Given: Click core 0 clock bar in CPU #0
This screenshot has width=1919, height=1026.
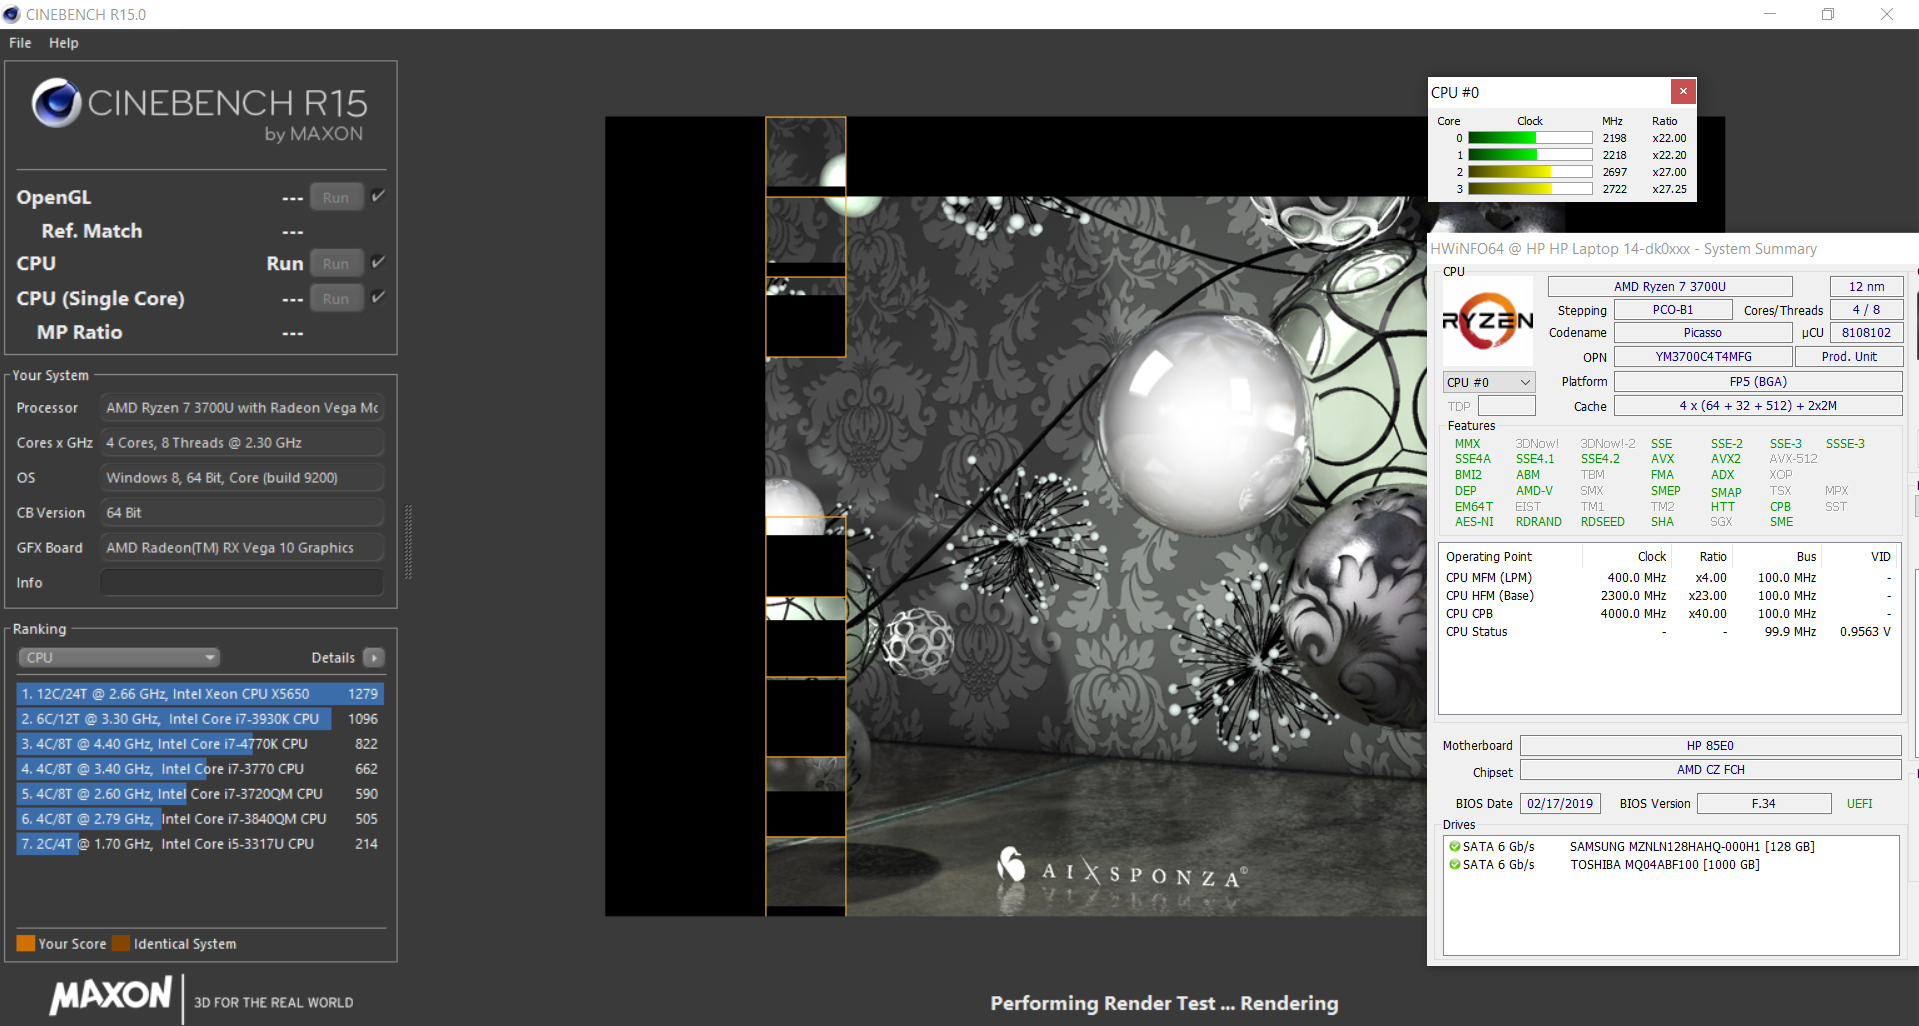Looking at the screenshot, I should (x=1530, y=138).
